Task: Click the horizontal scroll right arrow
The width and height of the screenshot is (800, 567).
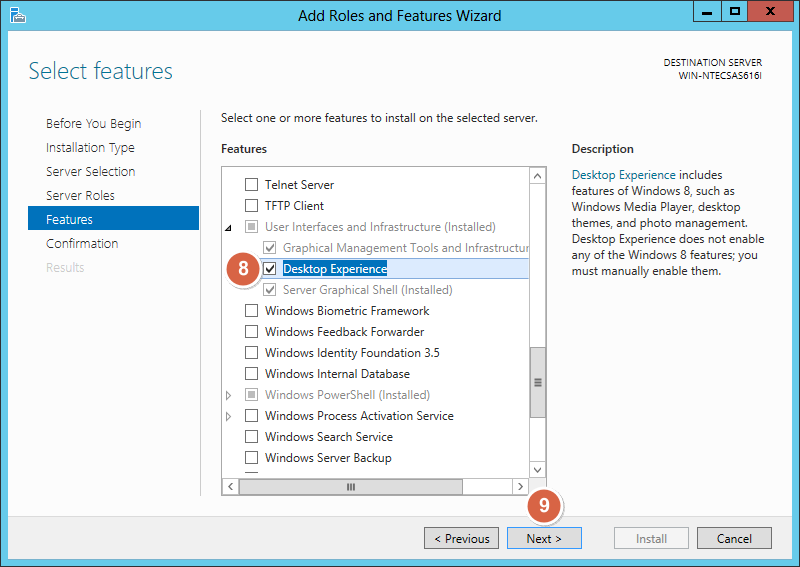Action: tap(520, 486)
